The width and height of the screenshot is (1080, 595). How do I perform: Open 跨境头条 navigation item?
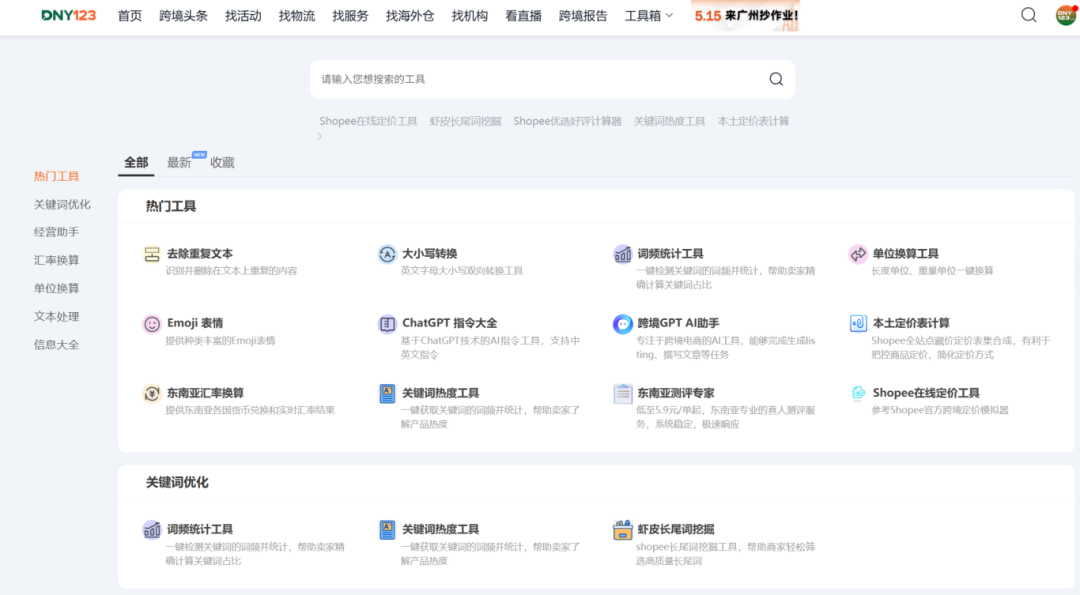183,16
